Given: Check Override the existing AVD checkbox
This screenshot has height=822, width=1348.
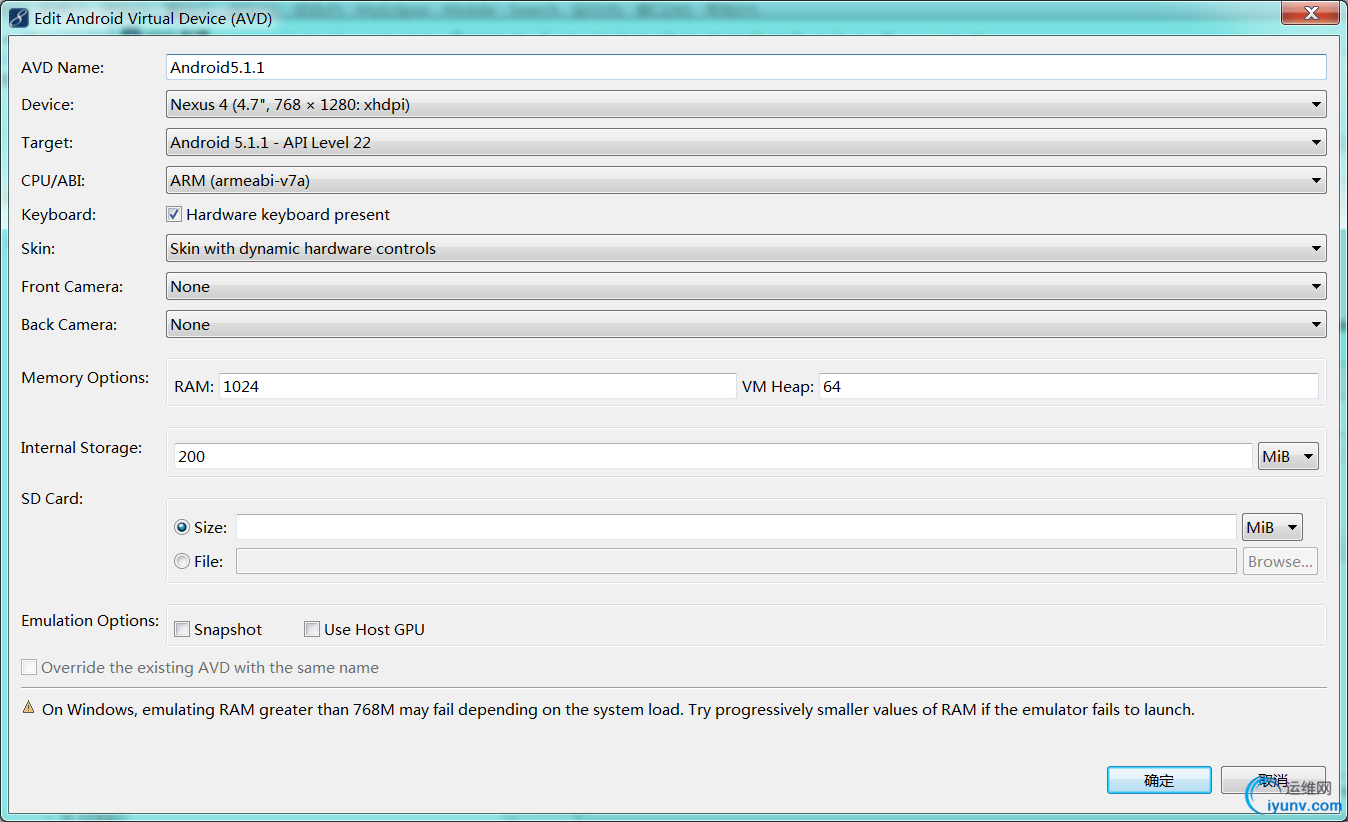Looking at the screenshot, I should pyautogui.click(x=29, y=667).
